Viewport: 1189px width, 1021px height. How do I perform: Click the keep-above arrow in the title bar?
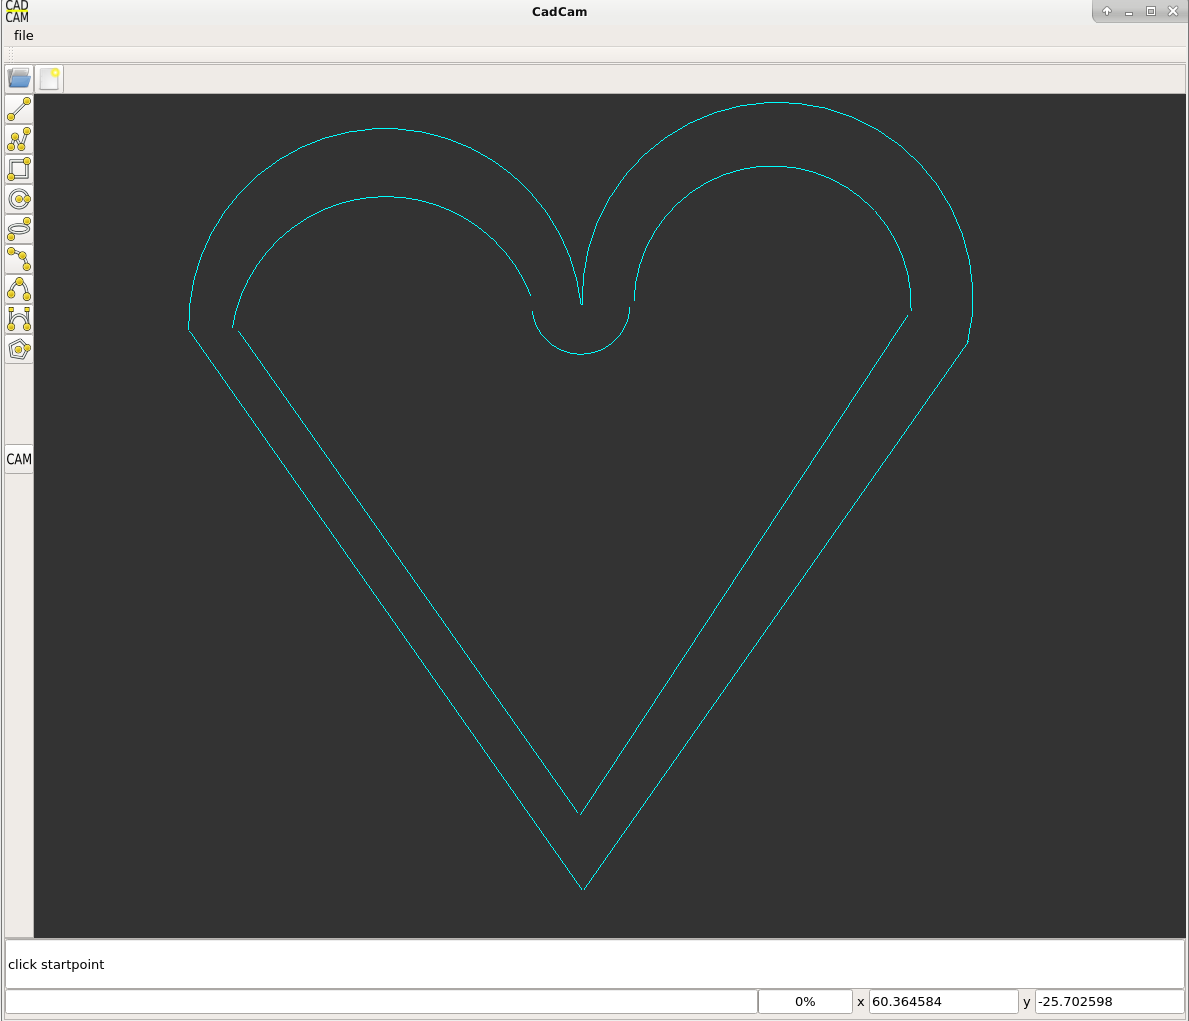click(x=1107, y=11)
